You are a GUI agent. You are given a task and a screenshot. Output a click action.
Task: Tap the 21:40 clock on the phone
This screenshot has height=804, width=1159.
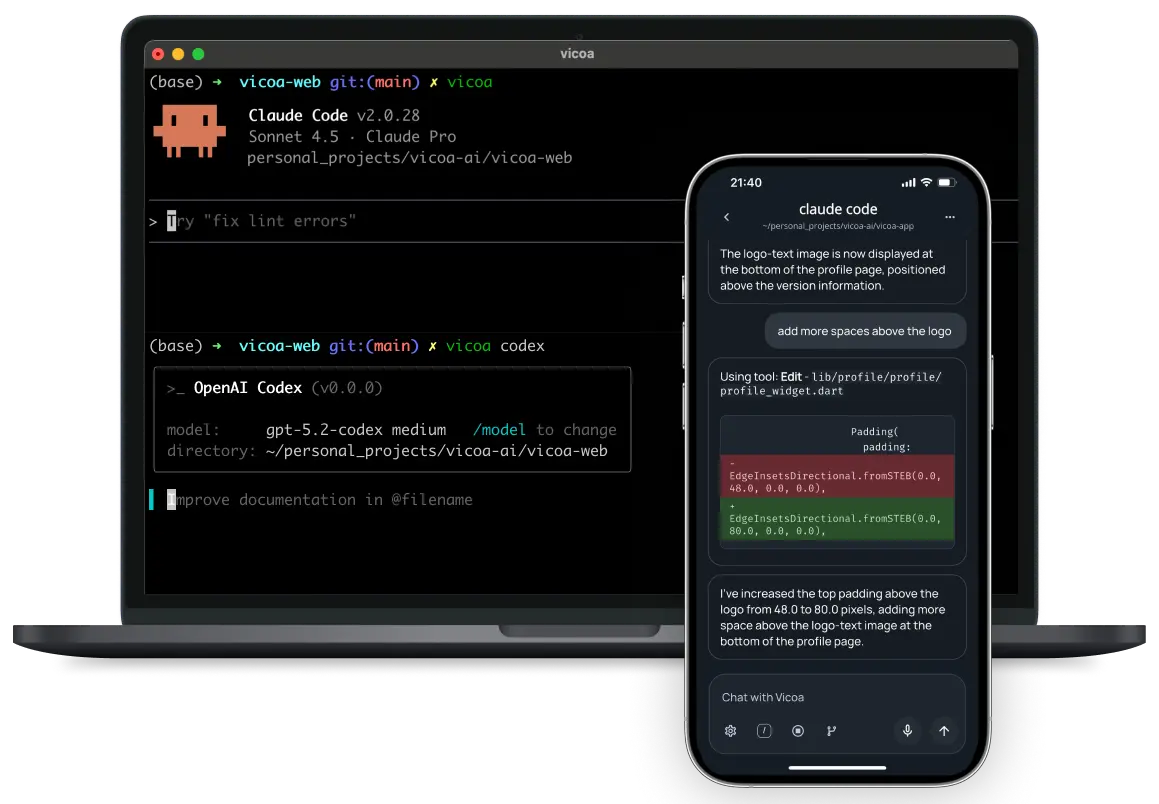(x=746, y=183)
